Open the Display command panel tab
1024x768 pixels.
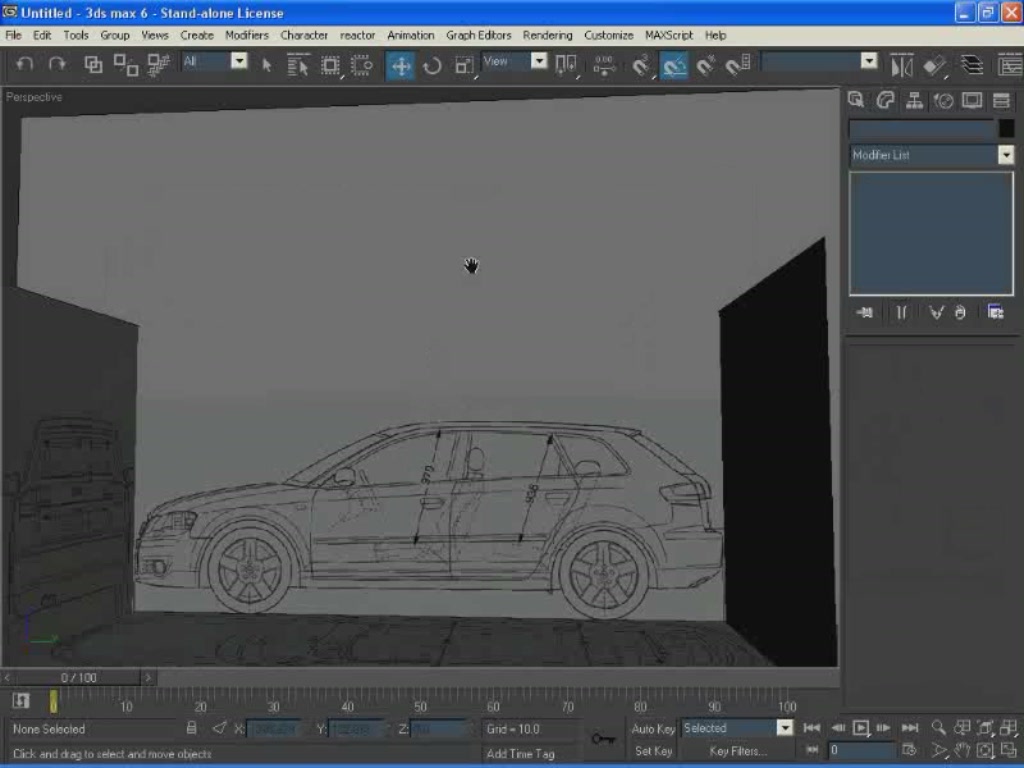coord(972,100)
